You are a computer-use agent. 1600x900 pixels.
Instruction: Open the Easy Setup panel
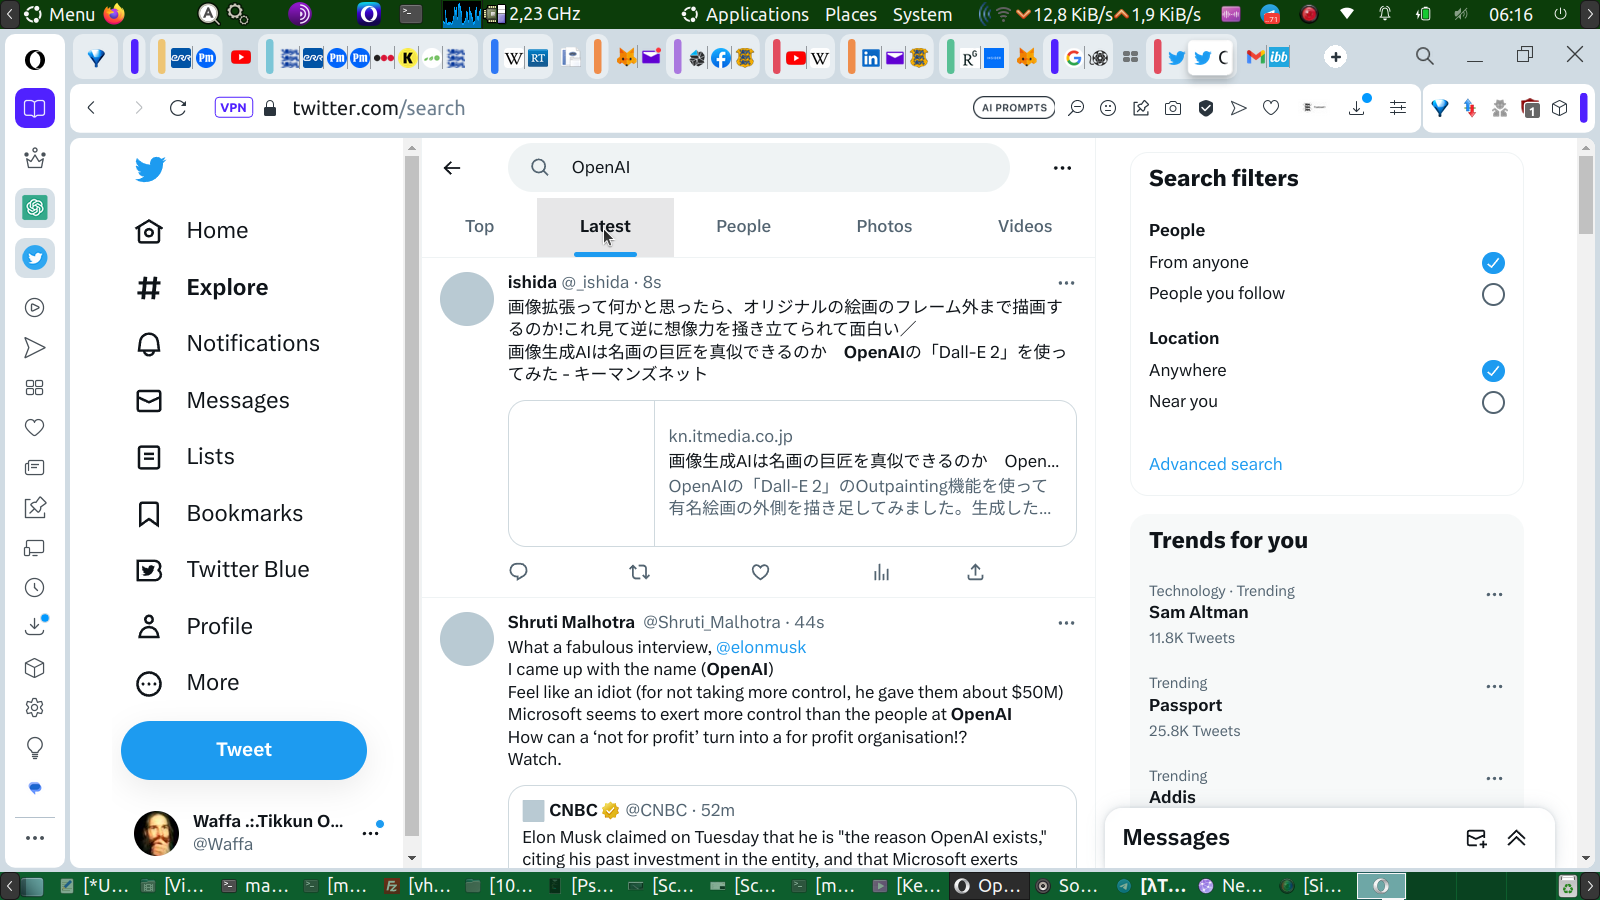(1398, 108)
